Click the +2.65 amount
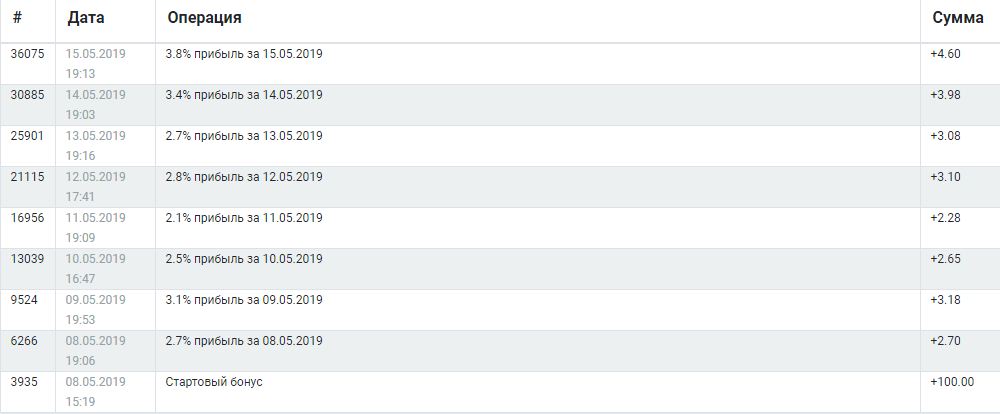Viewport: 1000px width, 414px height. [945, 259]
